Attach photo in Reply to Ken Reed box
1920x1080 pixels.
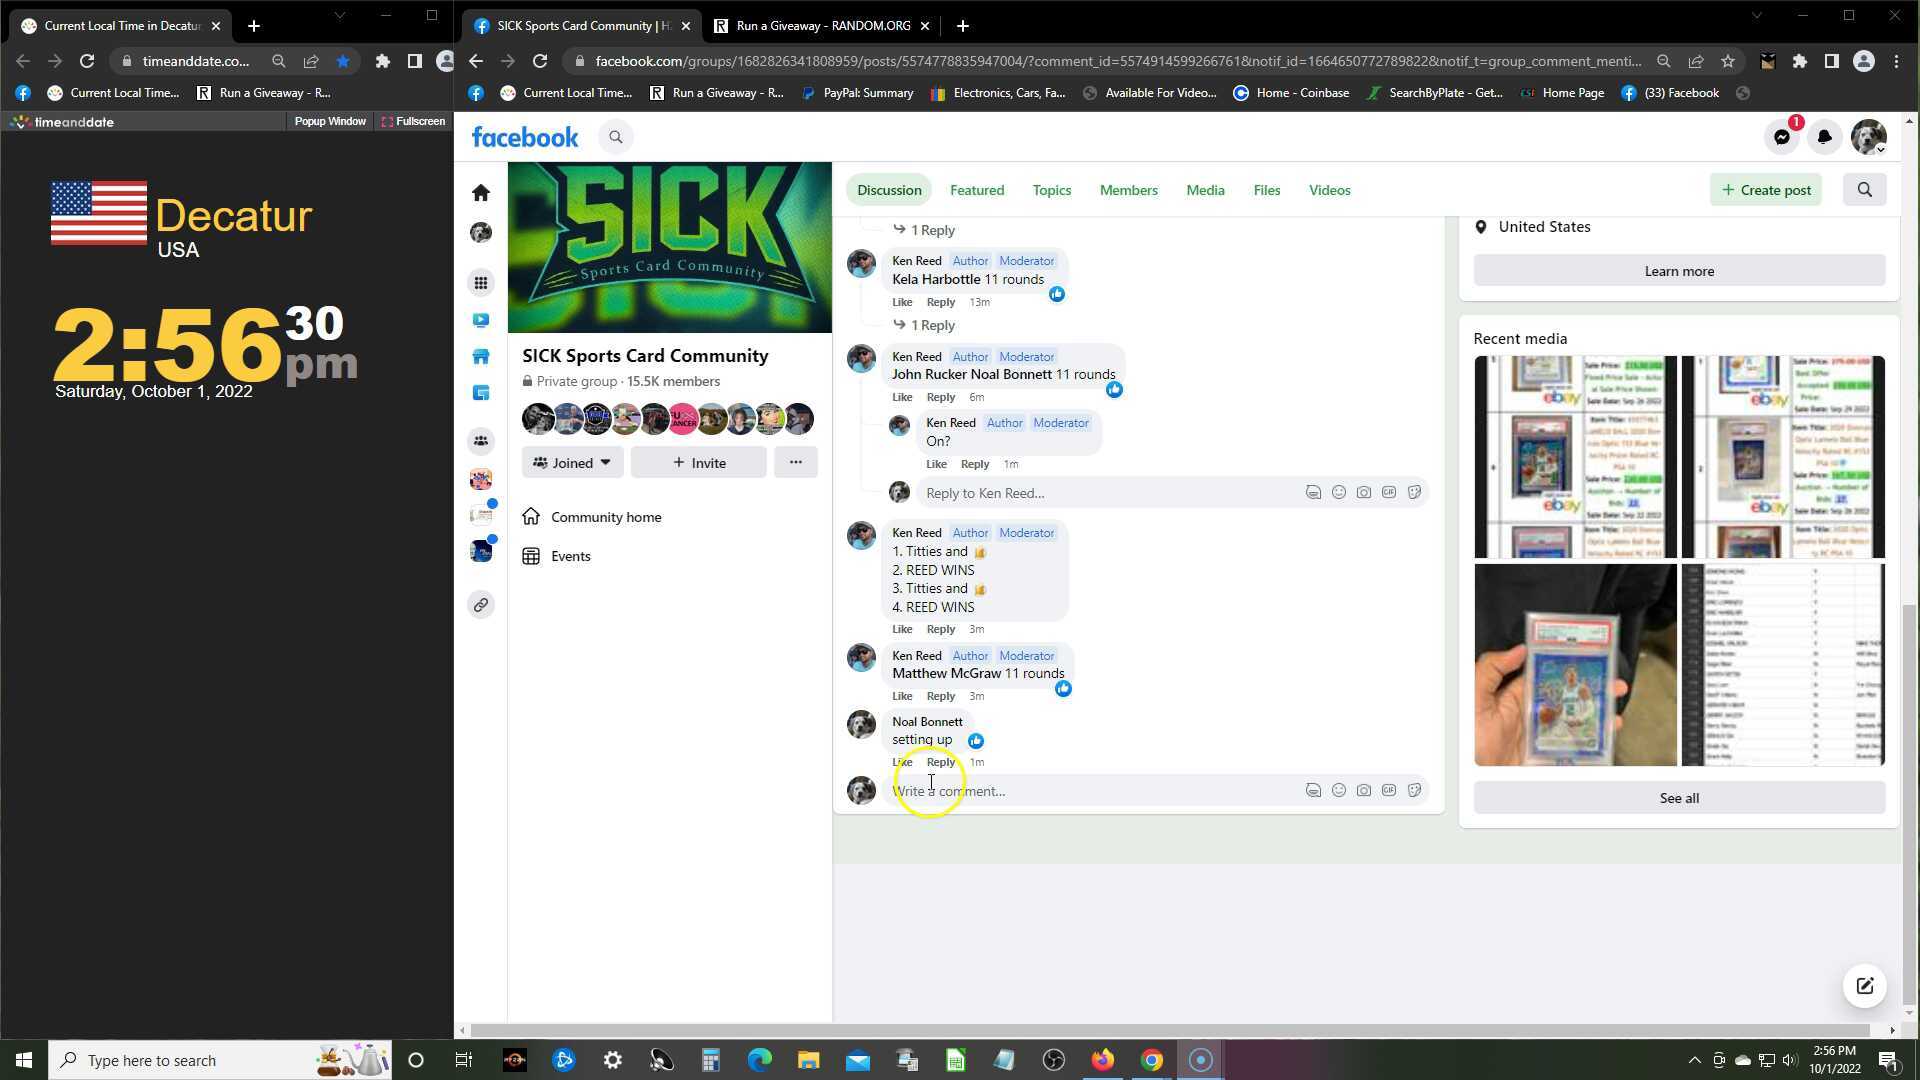pyautogui.click(x=1363, y=493)
